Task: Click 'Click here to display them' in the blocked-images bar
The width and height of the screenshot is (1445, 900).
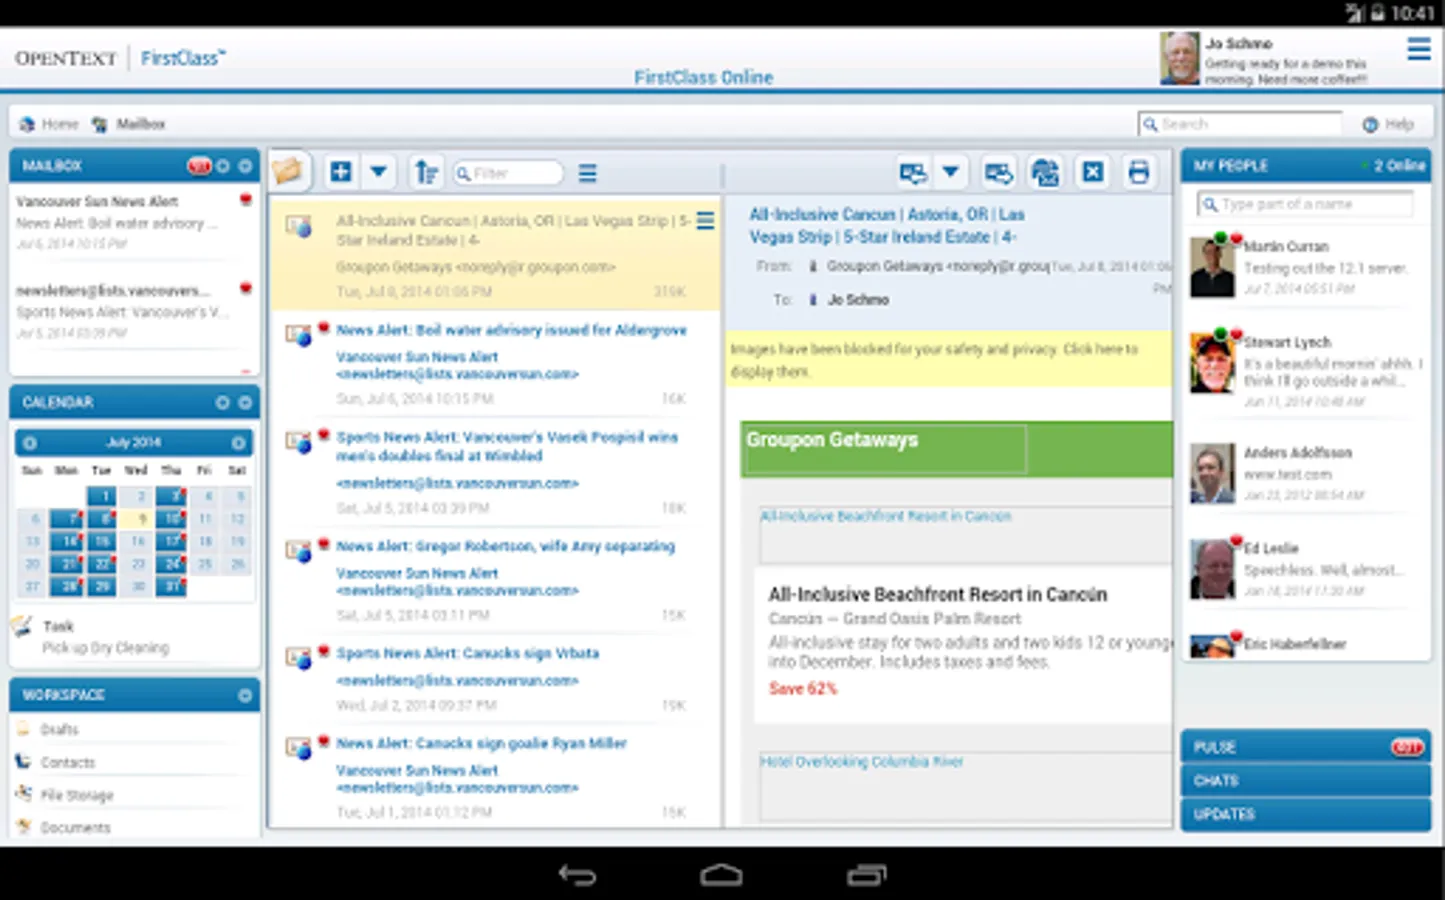Action: coord(934,360)
